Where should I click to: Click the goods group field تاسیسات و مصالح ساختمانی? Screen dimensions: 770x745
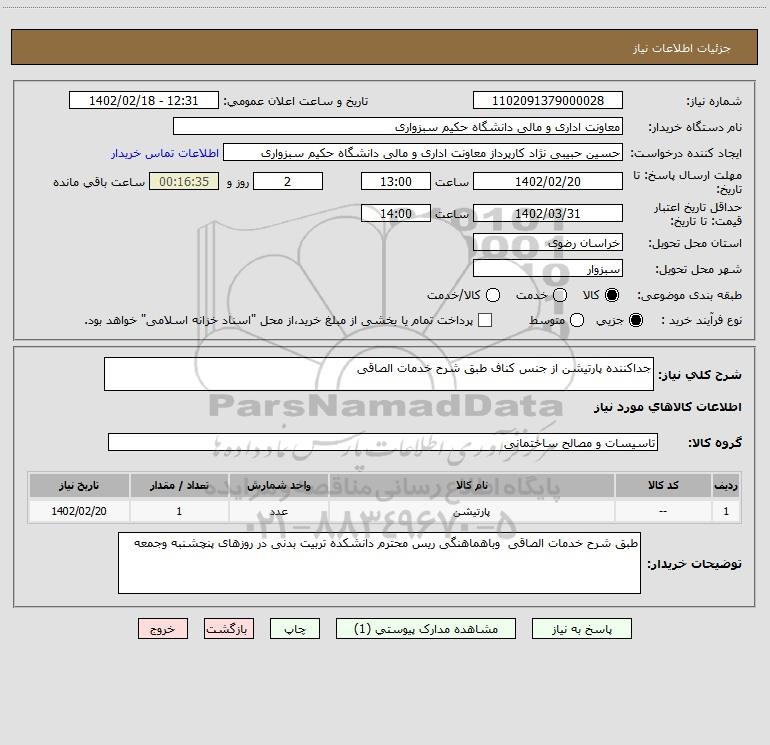point(383,442)
